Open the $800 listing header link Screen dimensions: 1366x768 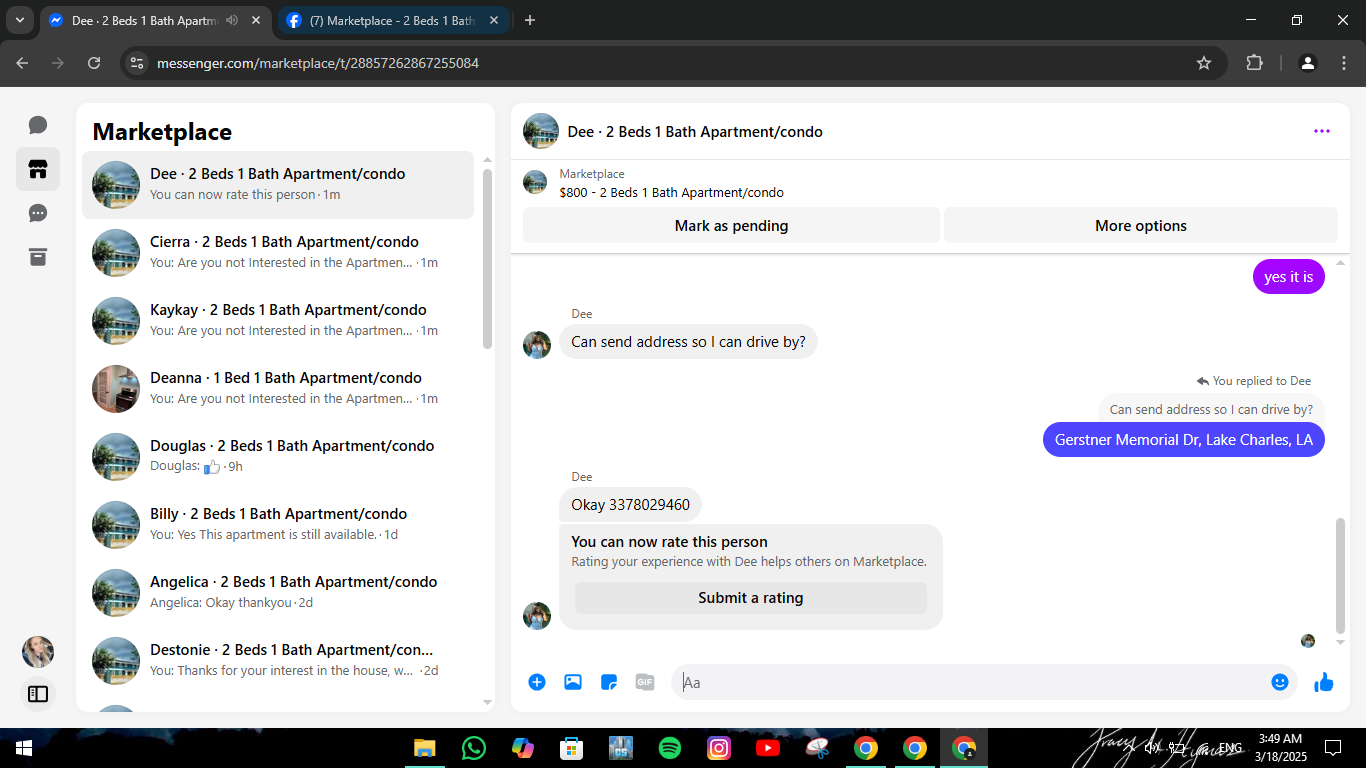671,192
